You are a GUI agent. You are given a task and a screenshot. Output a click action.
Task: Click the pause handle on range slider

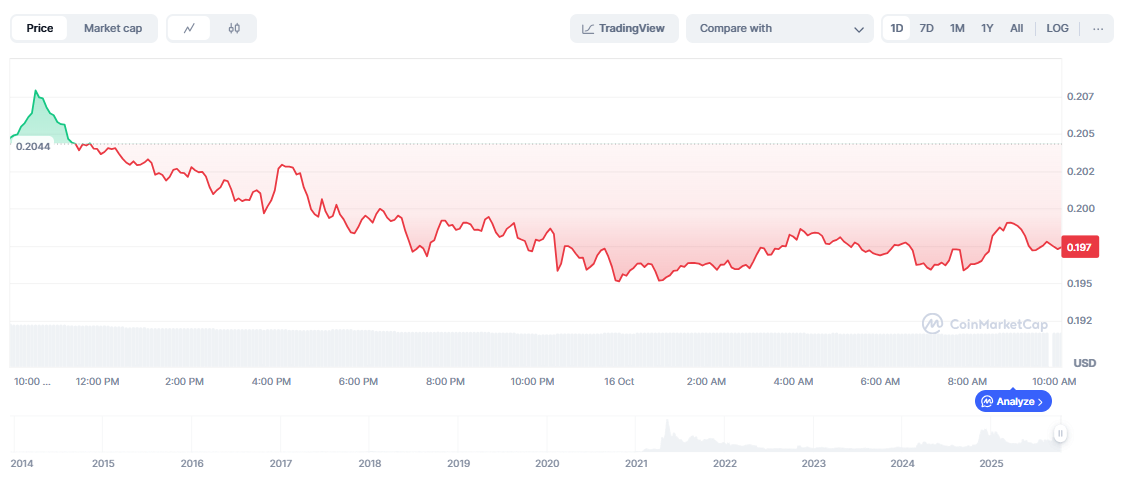click(1060, 433)
